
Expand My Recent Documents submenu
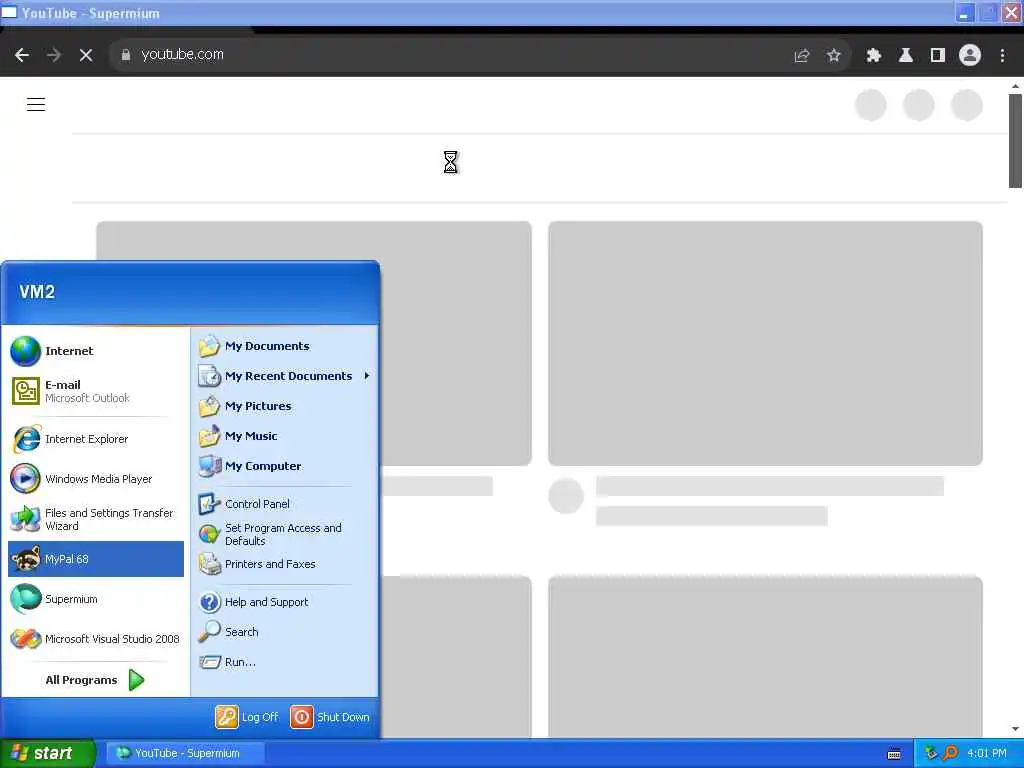(x=285, y=376)
